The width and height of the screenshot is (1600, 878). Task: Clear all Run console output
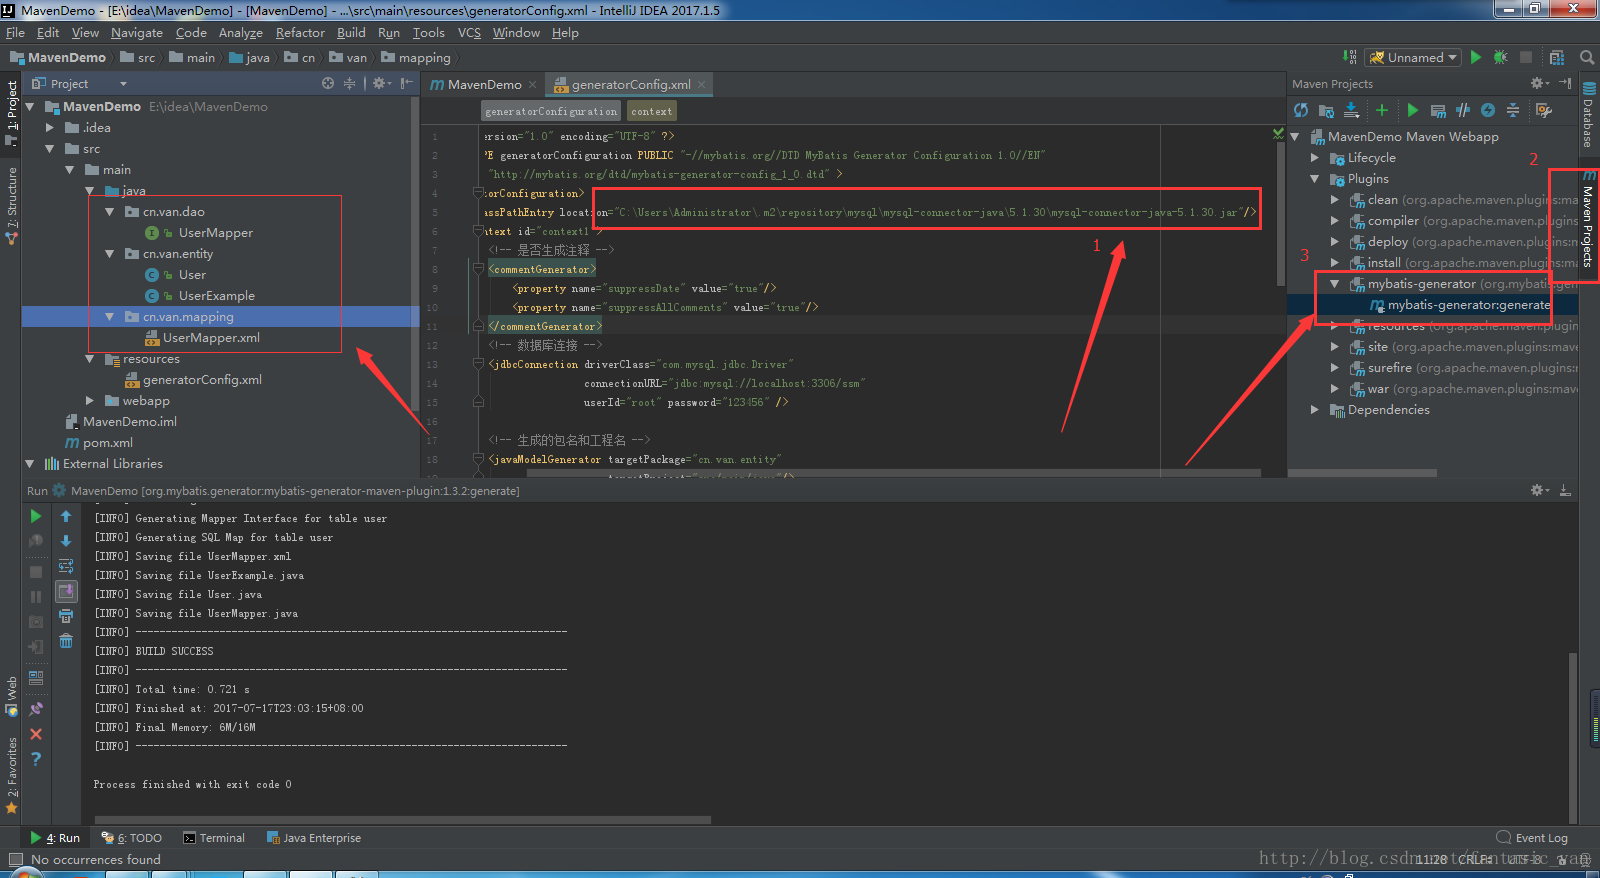pos(66,641)
